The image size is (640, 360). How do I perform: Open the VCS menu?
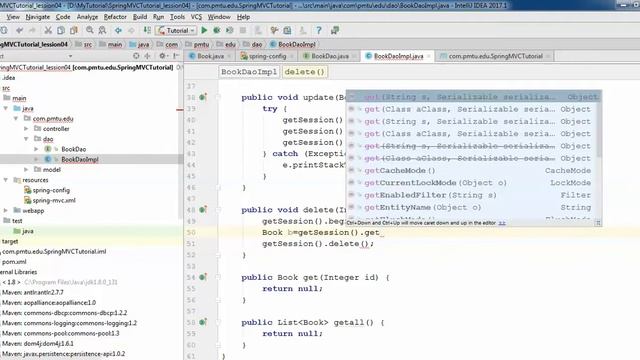point(196,17)
